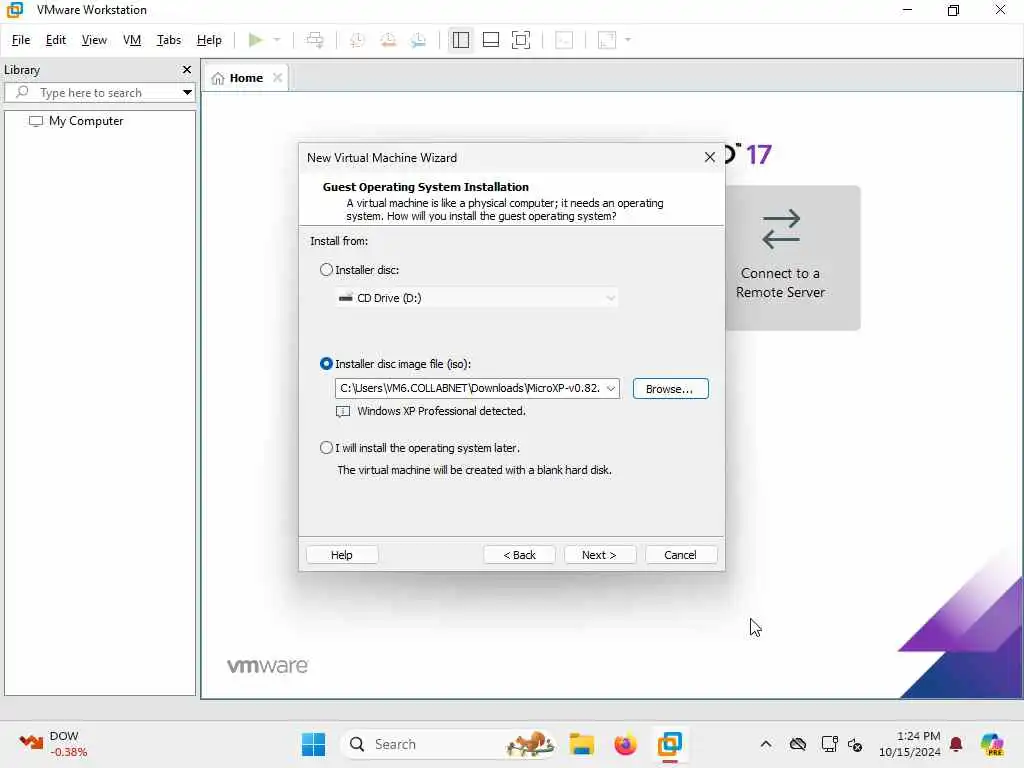The width and height of the screenshot is (1024, 768).
Task: Click the OneDrive cloud tray icon
Action: tap(797, 744)
